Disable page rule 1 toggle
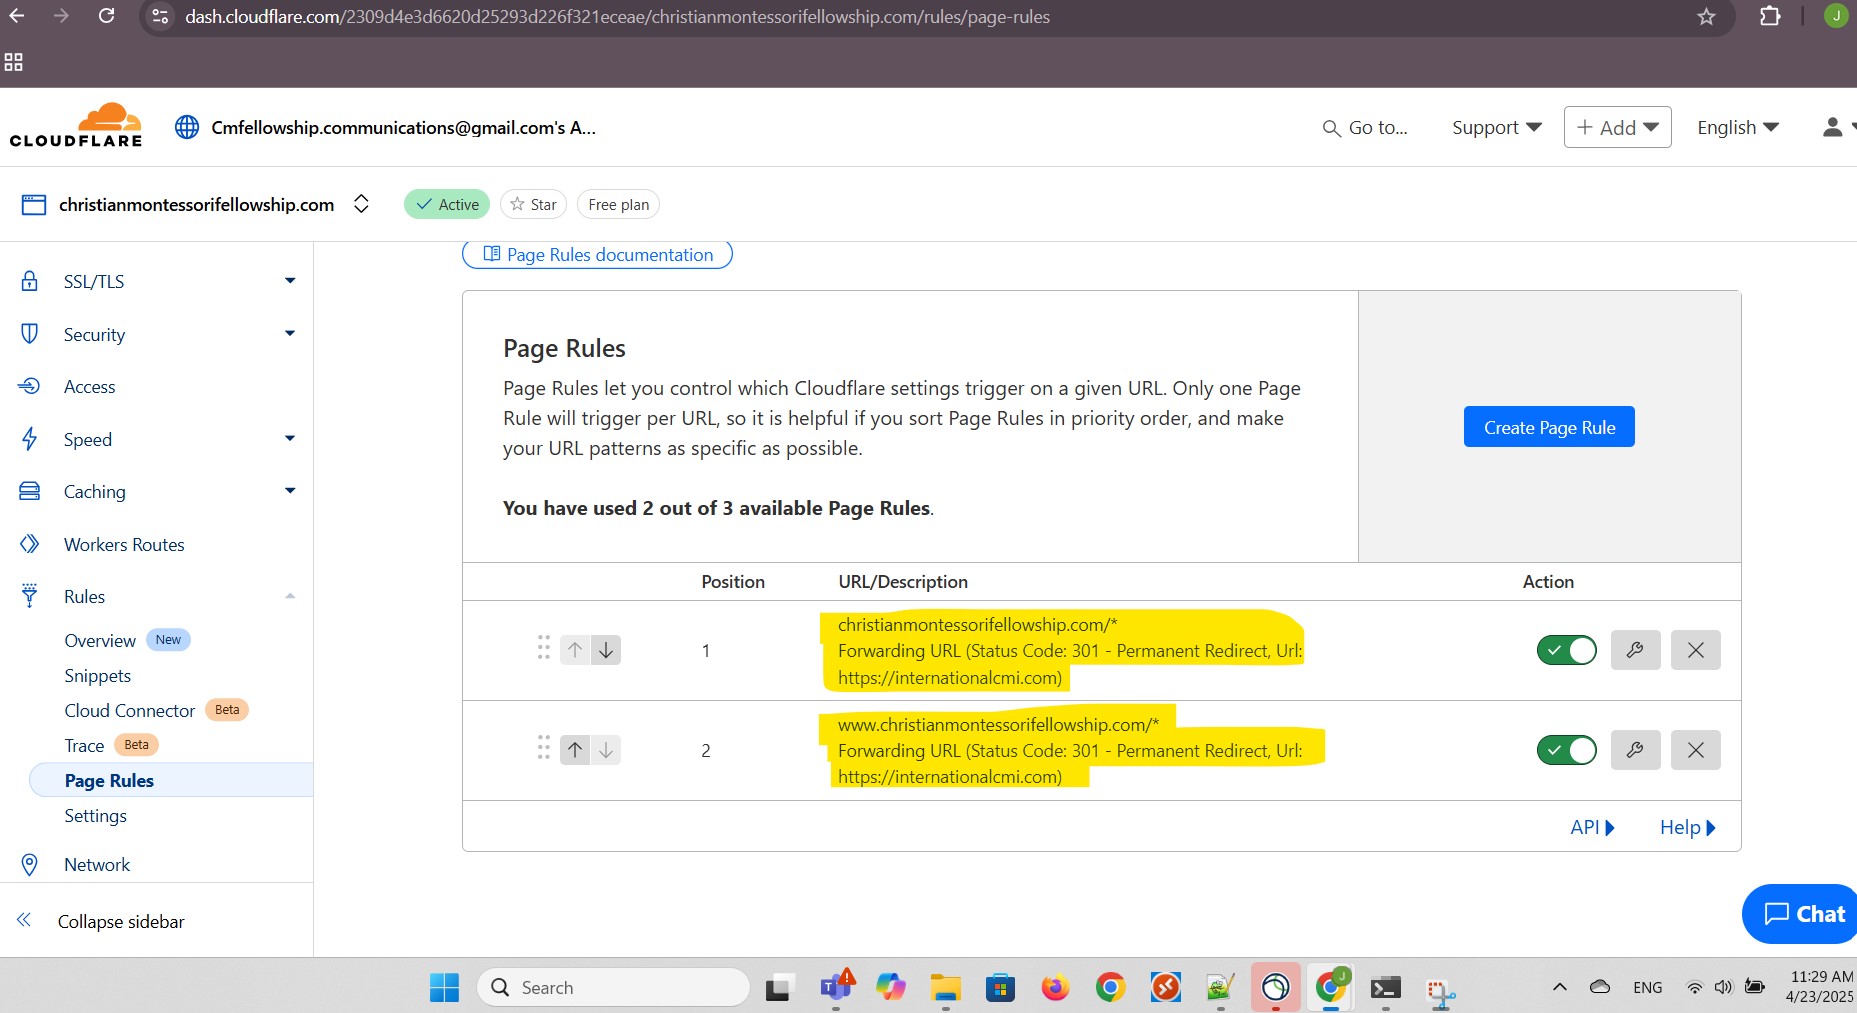The image size is (1857, 1013). click(1567, 650)
